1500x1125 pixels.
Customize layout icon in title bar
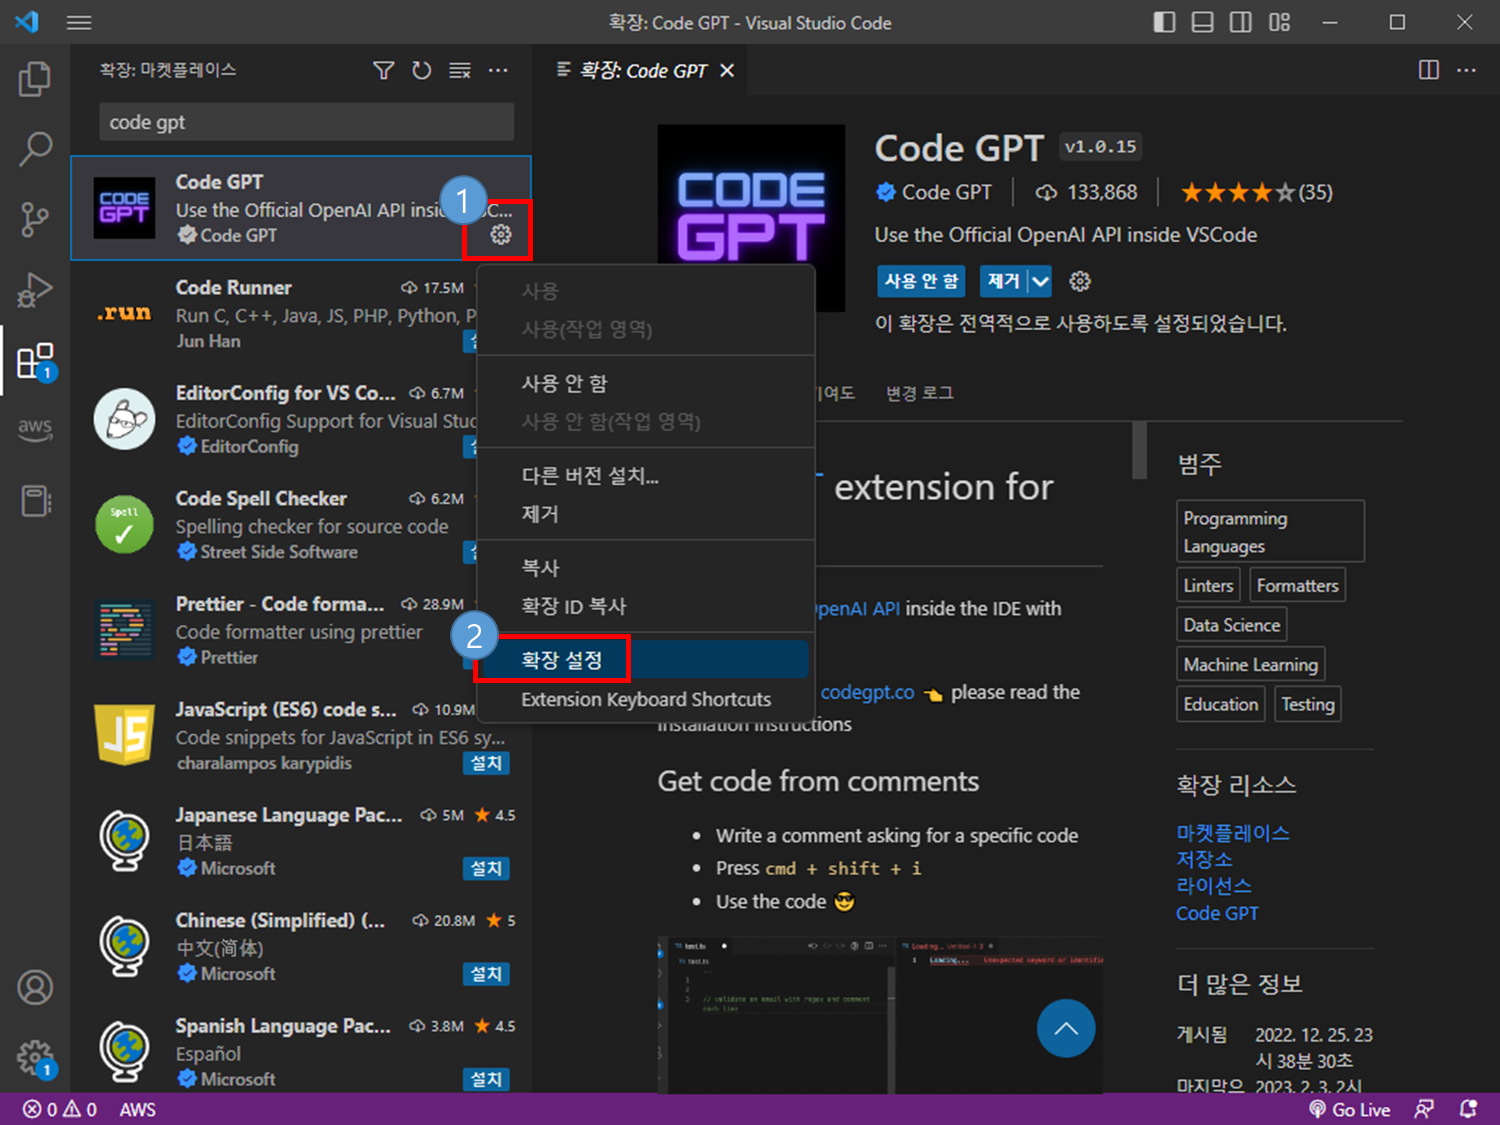pyautogui.click(x=1279, y=22)
